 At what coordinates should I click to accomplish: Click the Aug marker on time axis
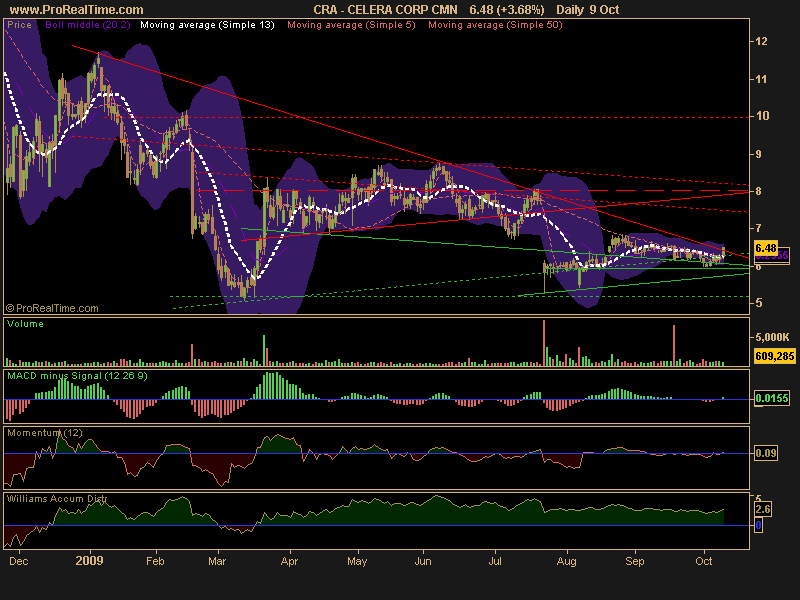(x=567, y=561)
